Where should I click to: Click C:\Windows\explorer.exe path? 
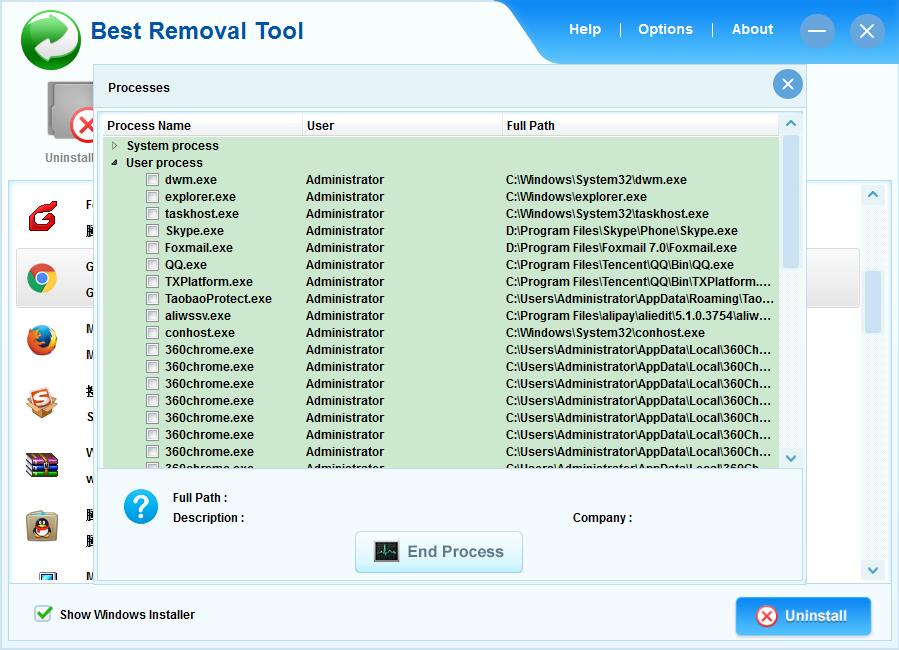(x=576, y=197)
